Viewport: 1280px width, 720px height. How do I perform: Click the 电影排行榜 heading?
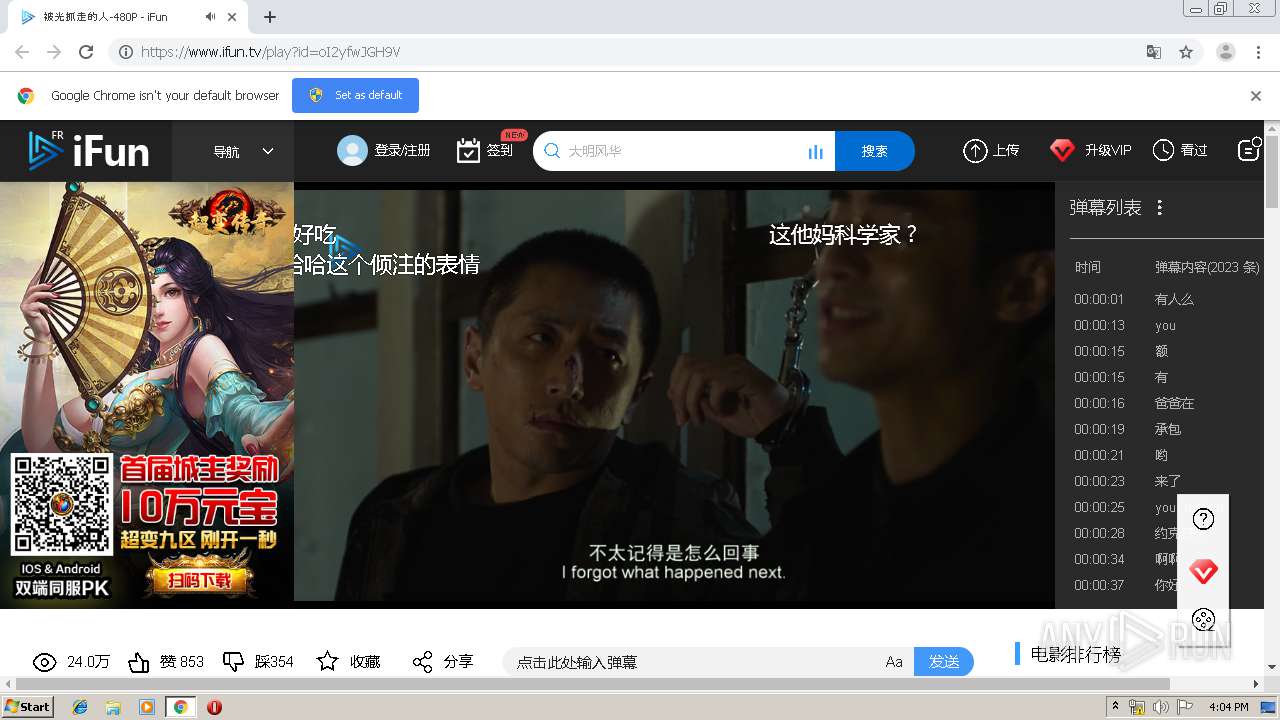(1075, 655)
